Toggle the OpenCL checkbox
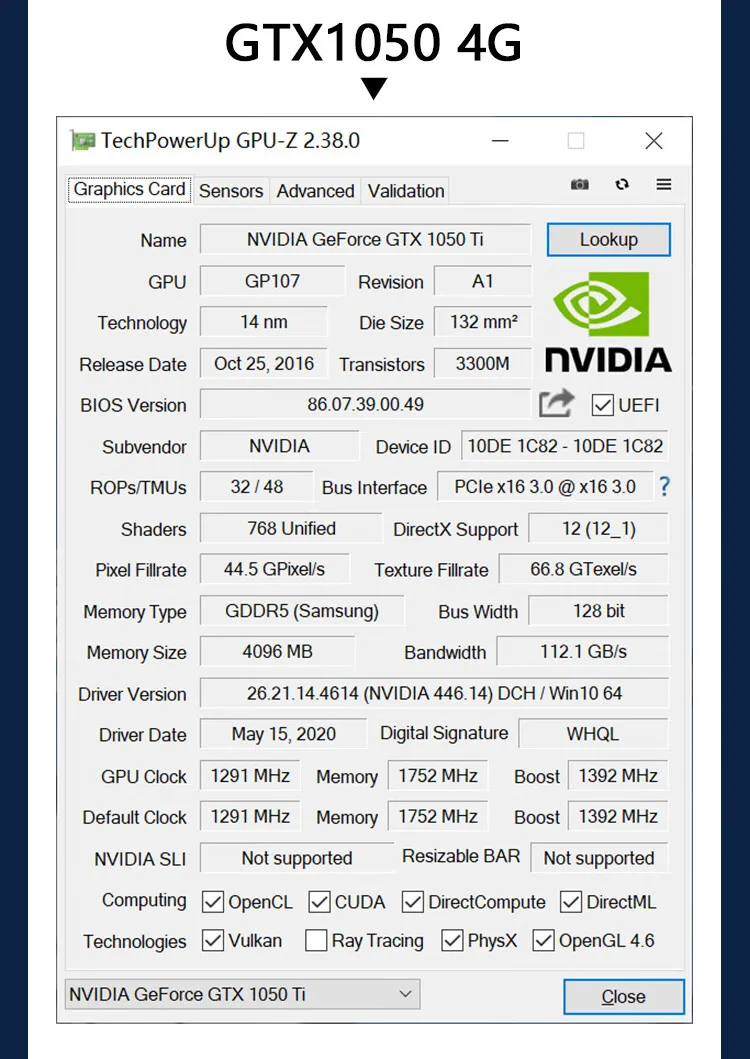750x1059 pixels. (x=213, y=902)
